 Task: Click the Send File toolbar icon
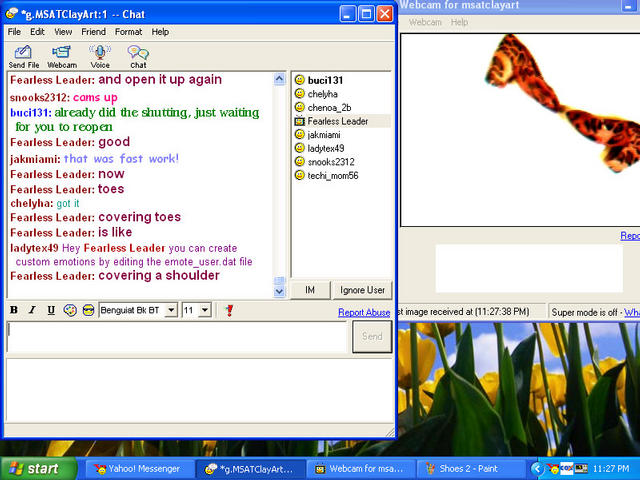[x=24, y=57]
